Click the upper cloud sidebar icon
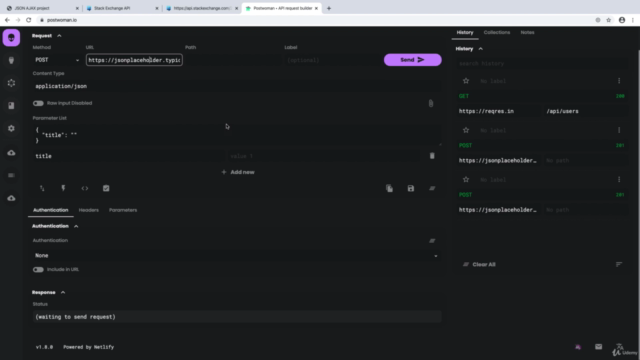The height and width of the screenshot is (360, 640). coord(11,153)
